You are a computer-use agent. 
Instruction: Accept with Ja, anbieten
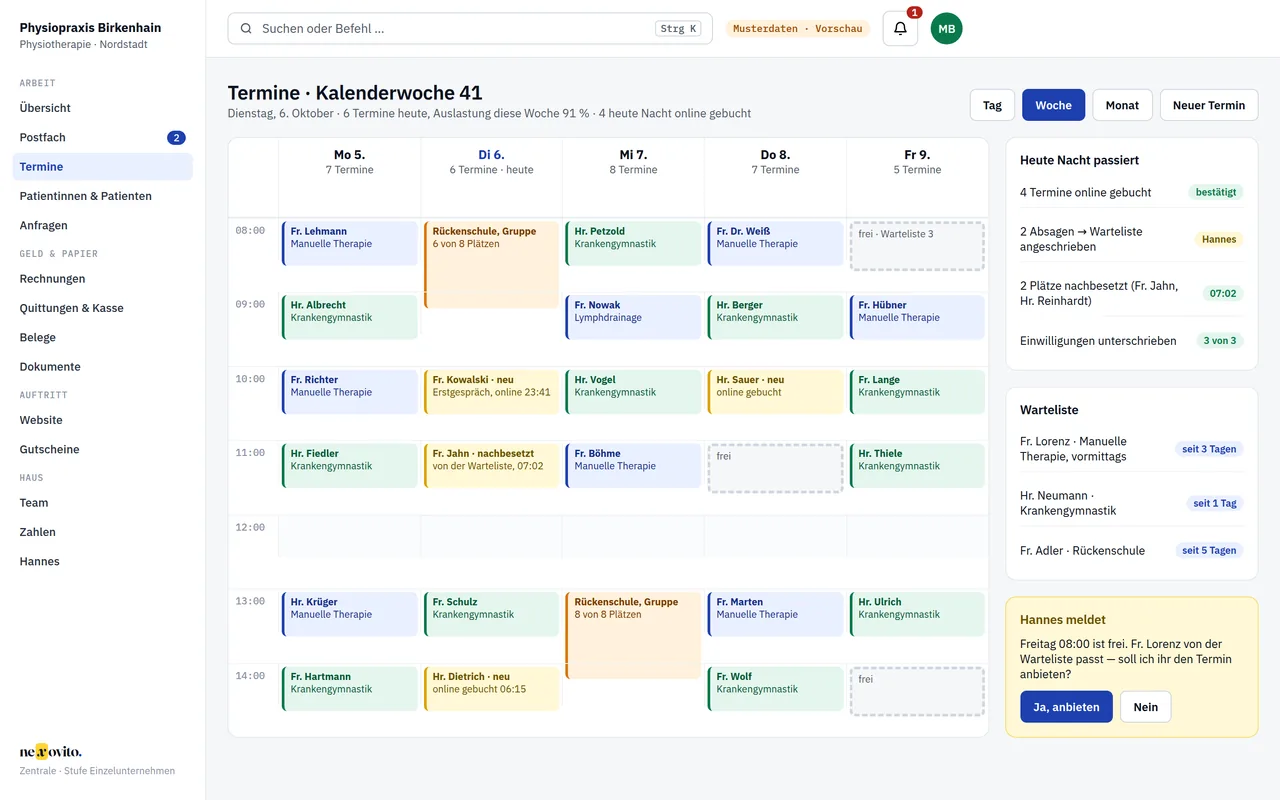click(x=1066, y=707)
